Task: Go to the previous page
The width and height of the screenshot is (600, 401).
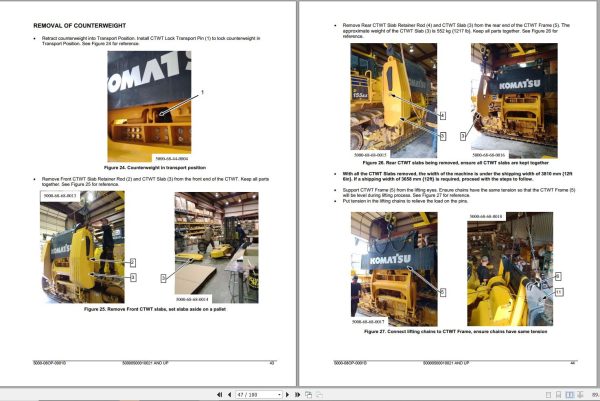Action: [x=229, y=394]
